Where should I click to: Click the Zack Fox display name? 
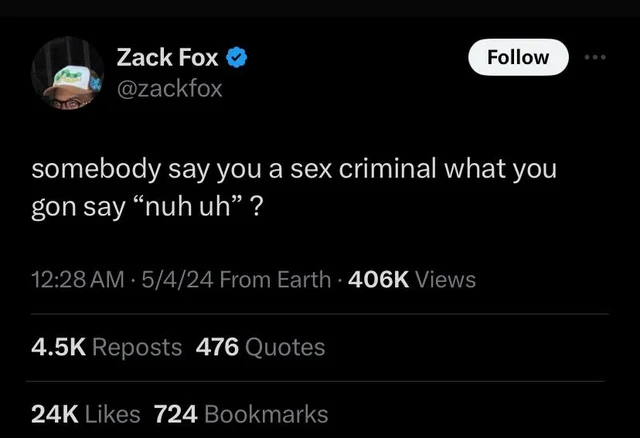click(x=167, y=58)
